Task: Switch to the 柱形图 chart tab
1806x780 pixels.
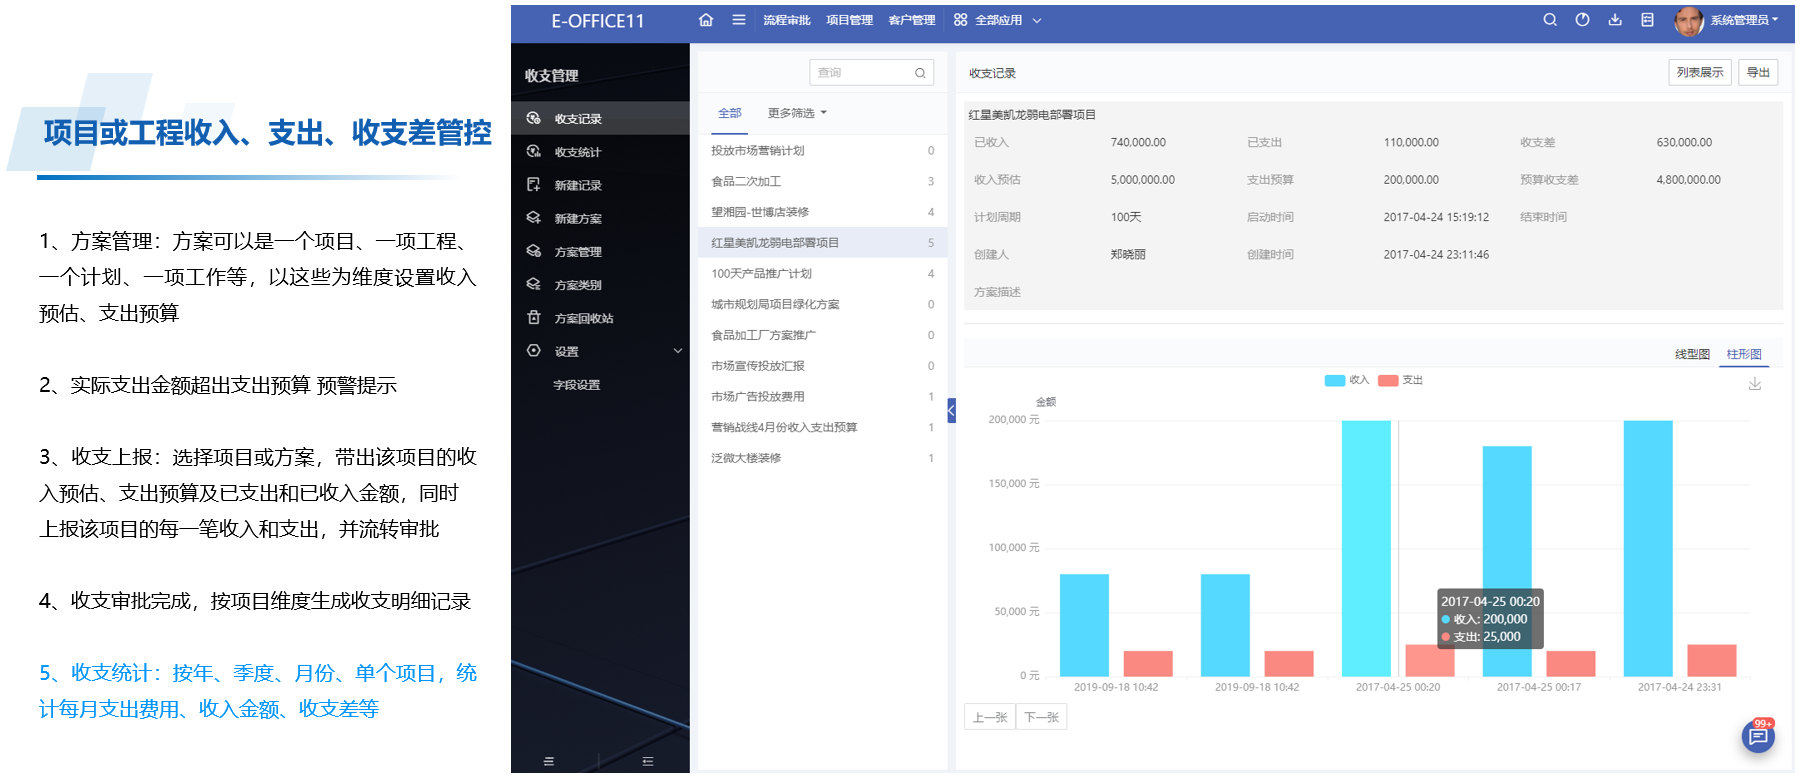Action: click(1744, 354)
